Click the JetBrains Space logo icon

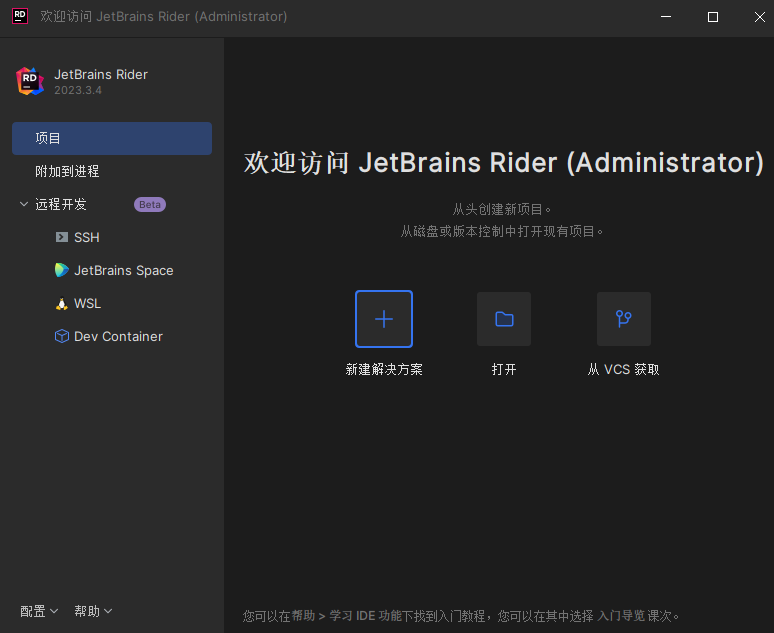tap(62, 270)
